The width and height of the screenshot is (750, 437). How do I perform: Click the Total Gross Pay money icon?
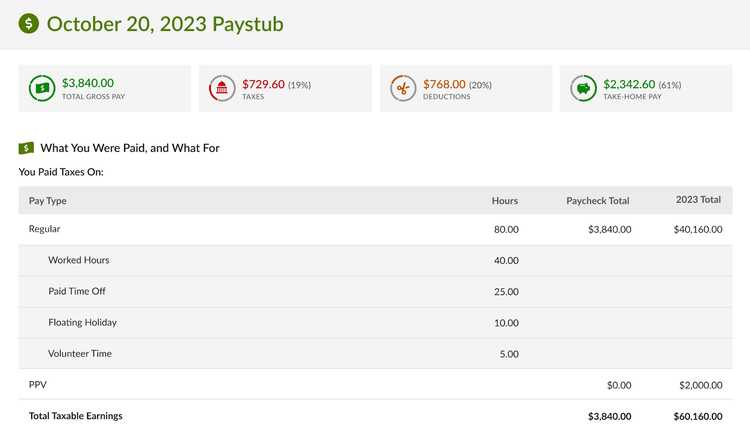pos(42,89)
